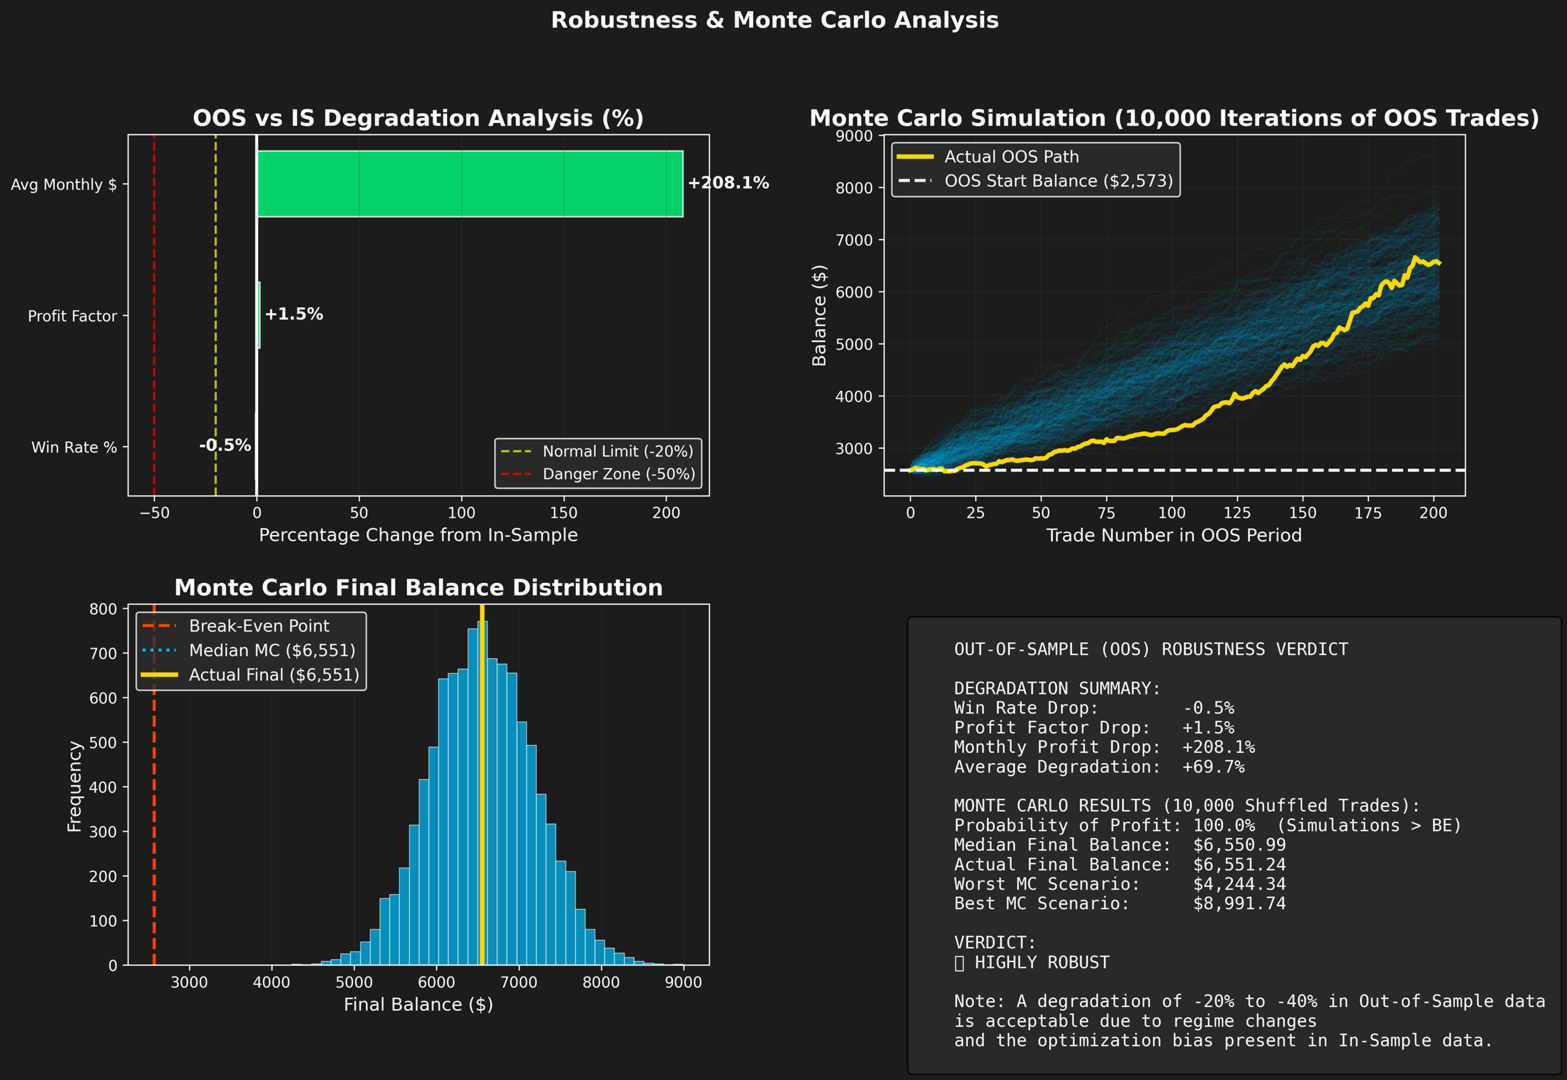Click the Normal Limit (-20%) legend entry

pos(597,452)
